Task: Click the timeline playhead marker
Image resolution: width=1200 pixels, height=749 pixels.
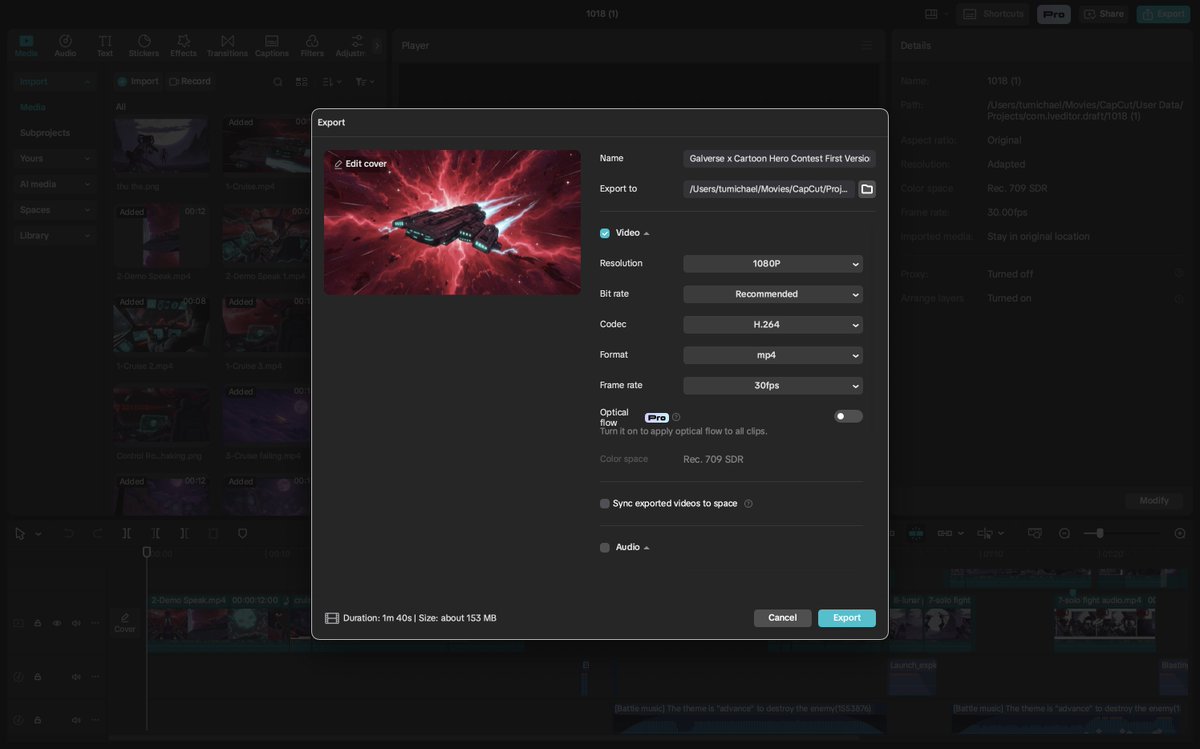Action: pos(147,552)
